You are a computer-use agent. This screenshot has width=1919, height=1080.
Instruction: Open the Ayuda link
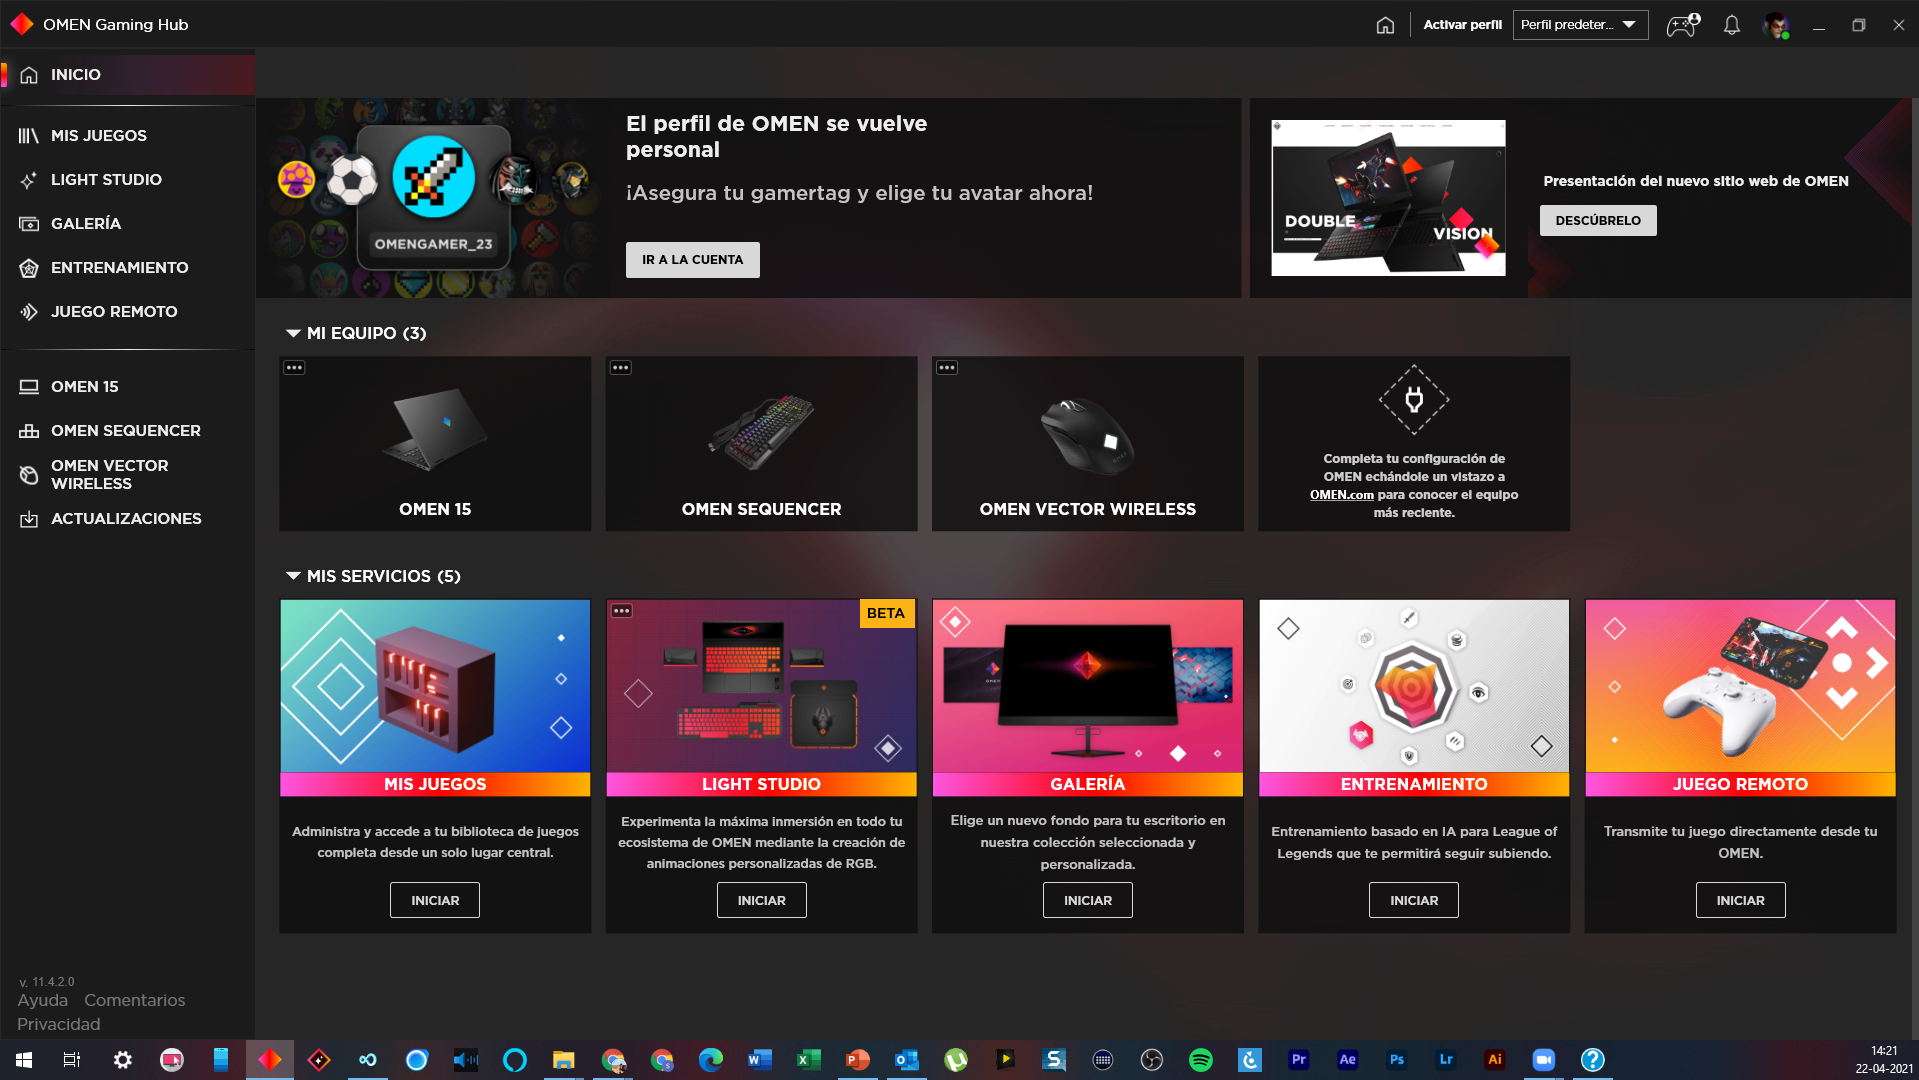43,1001
